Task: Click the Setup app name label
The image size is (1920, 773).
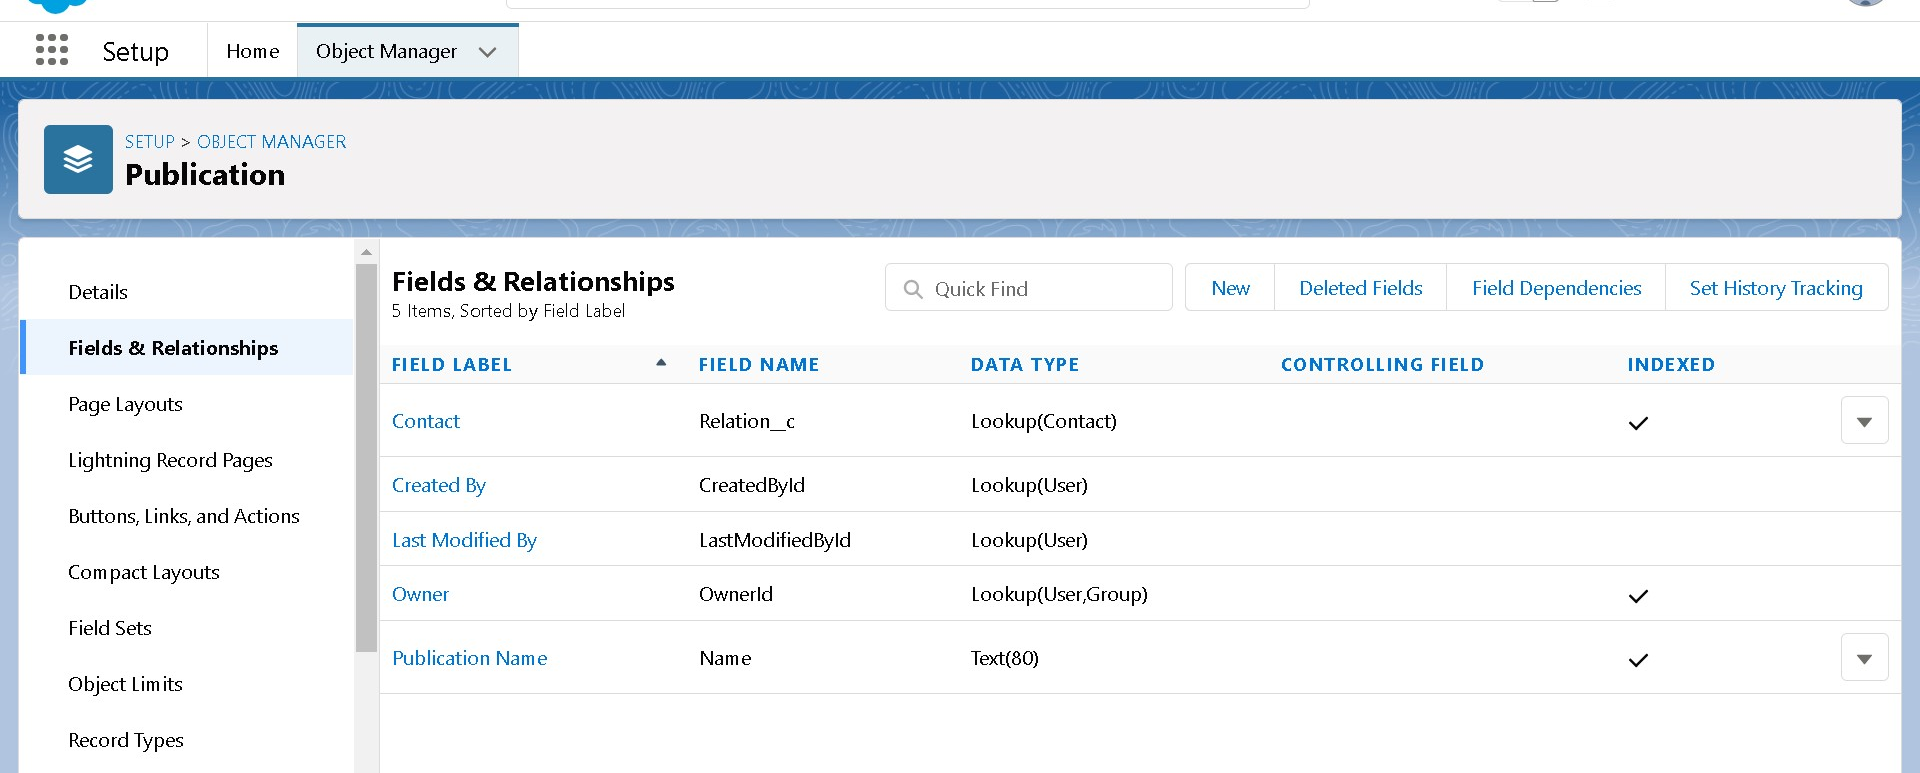Action: click(x=136, y=52)
